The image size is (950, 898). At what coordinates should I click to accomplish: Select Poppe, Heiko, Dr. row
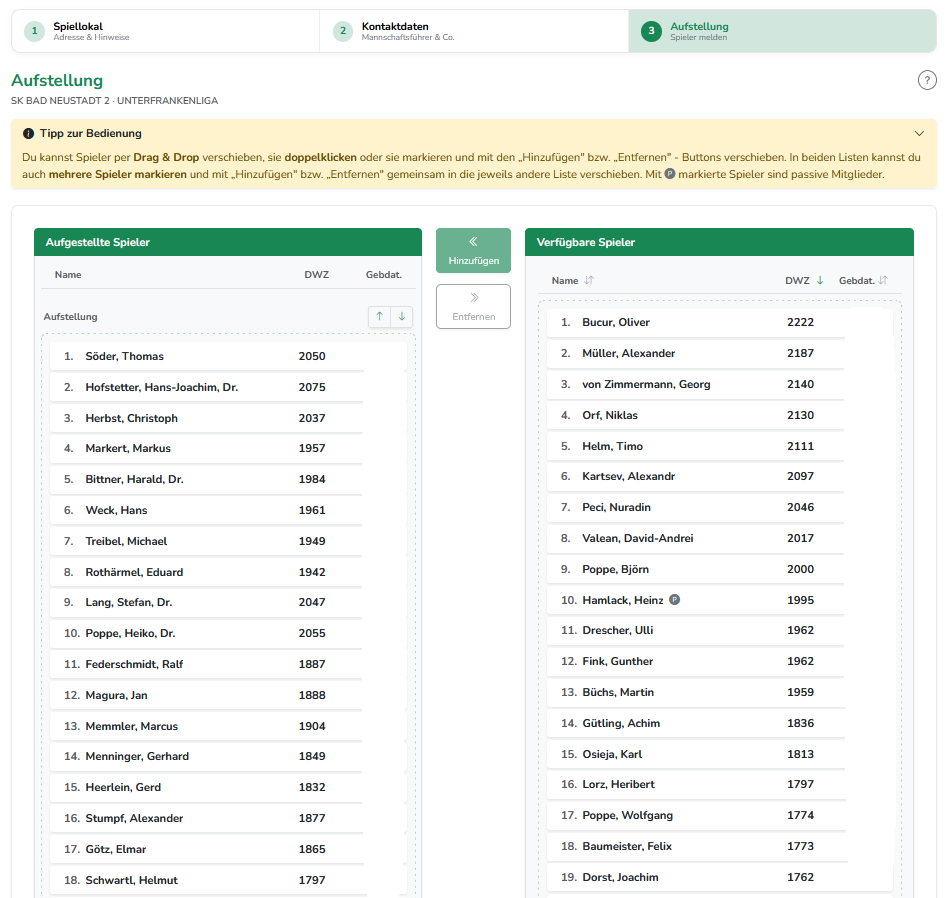[228, 633]
